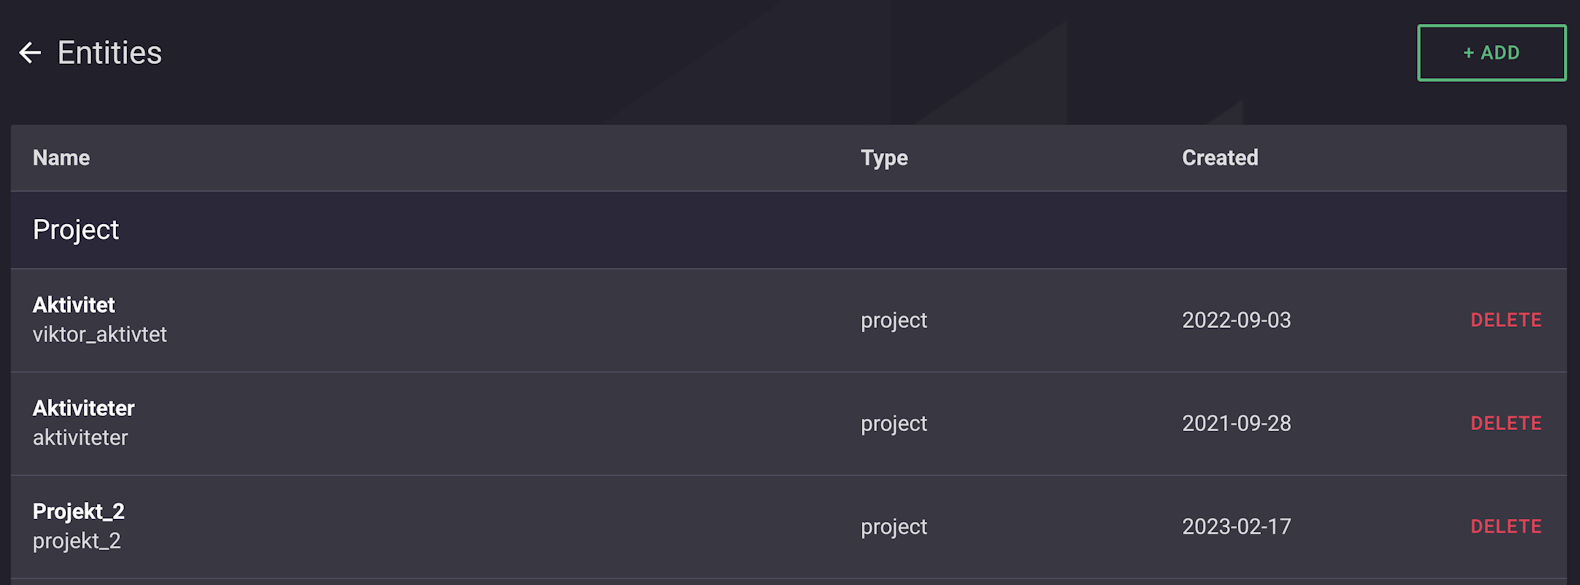Viewport: 1580px width, 585px height.
Task: Delete the Aktiviteter project entity
Action: point(1505,423)
